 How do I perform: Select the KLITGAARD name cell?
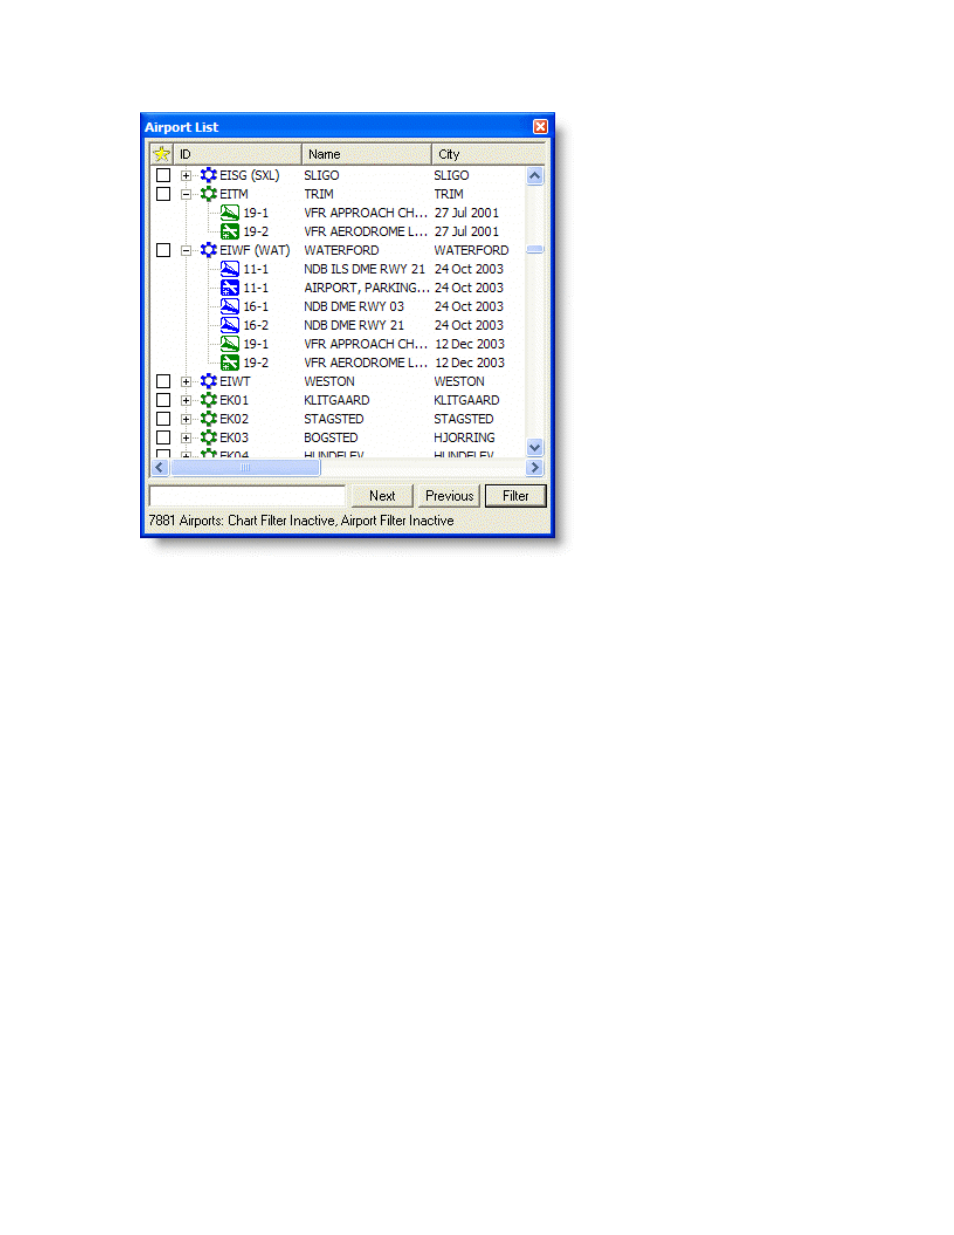pyautogui.click(x=337, y=400)
